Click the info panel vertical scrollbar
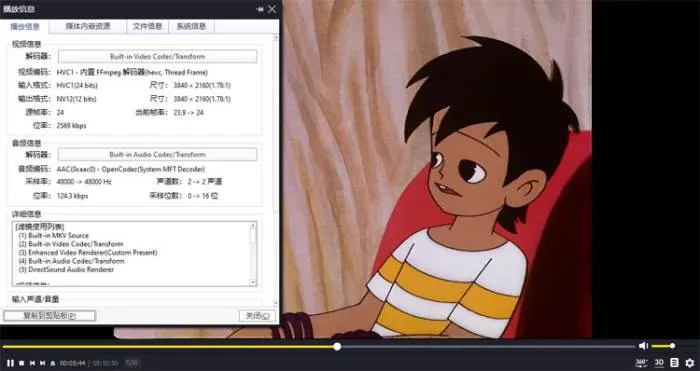The width and height of the screenshot is (700, 371). click(x=277, y=170)
